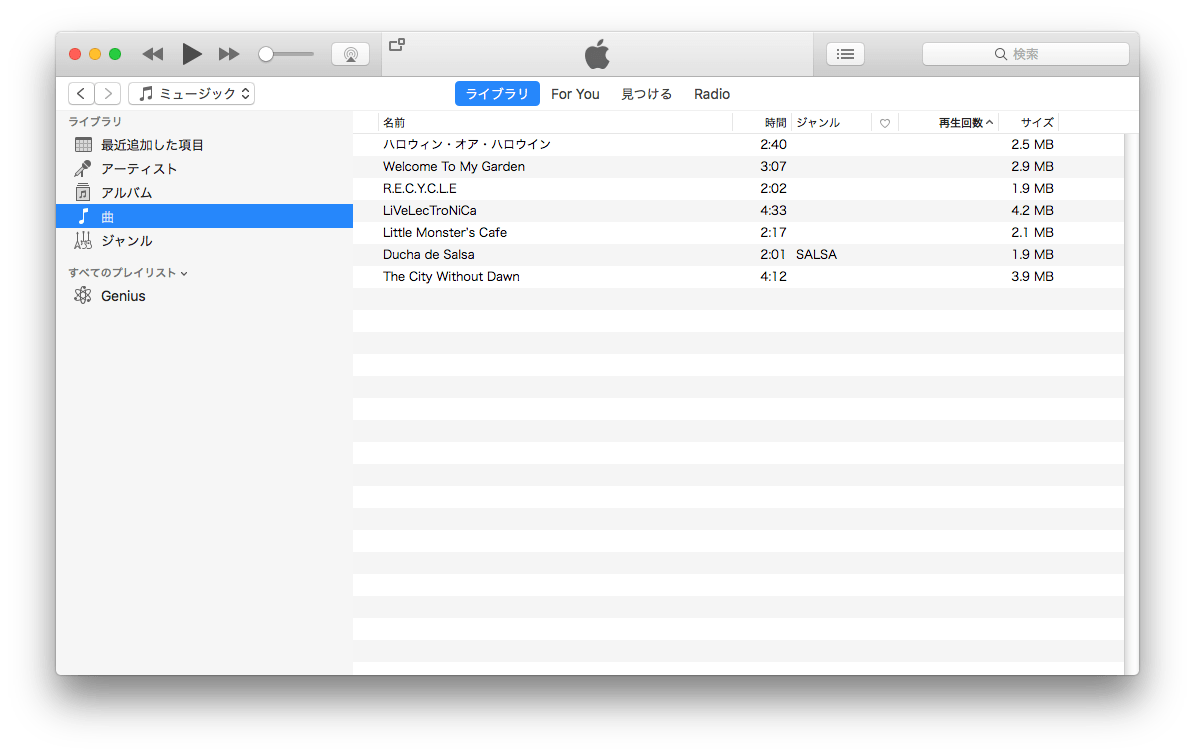Select song LiVeLecTroNiCa
The height and width of the screenshot is (755, 1195).
coord(429,211)
